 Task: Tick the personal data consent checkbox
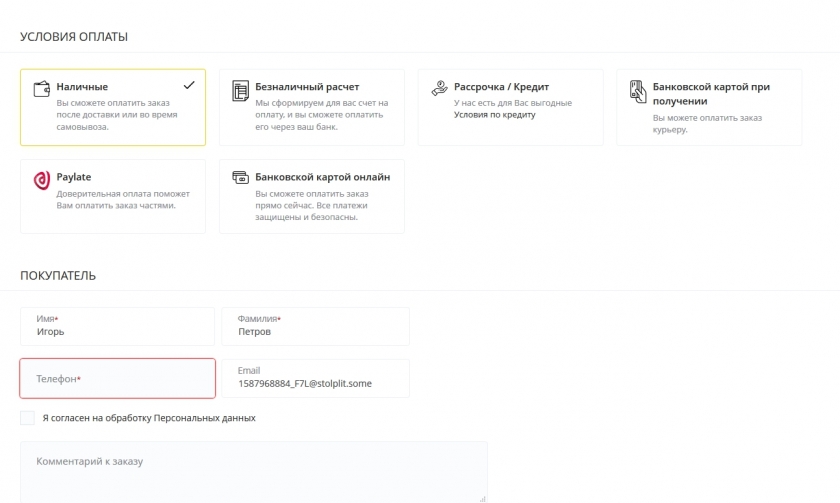coord(28,418)
